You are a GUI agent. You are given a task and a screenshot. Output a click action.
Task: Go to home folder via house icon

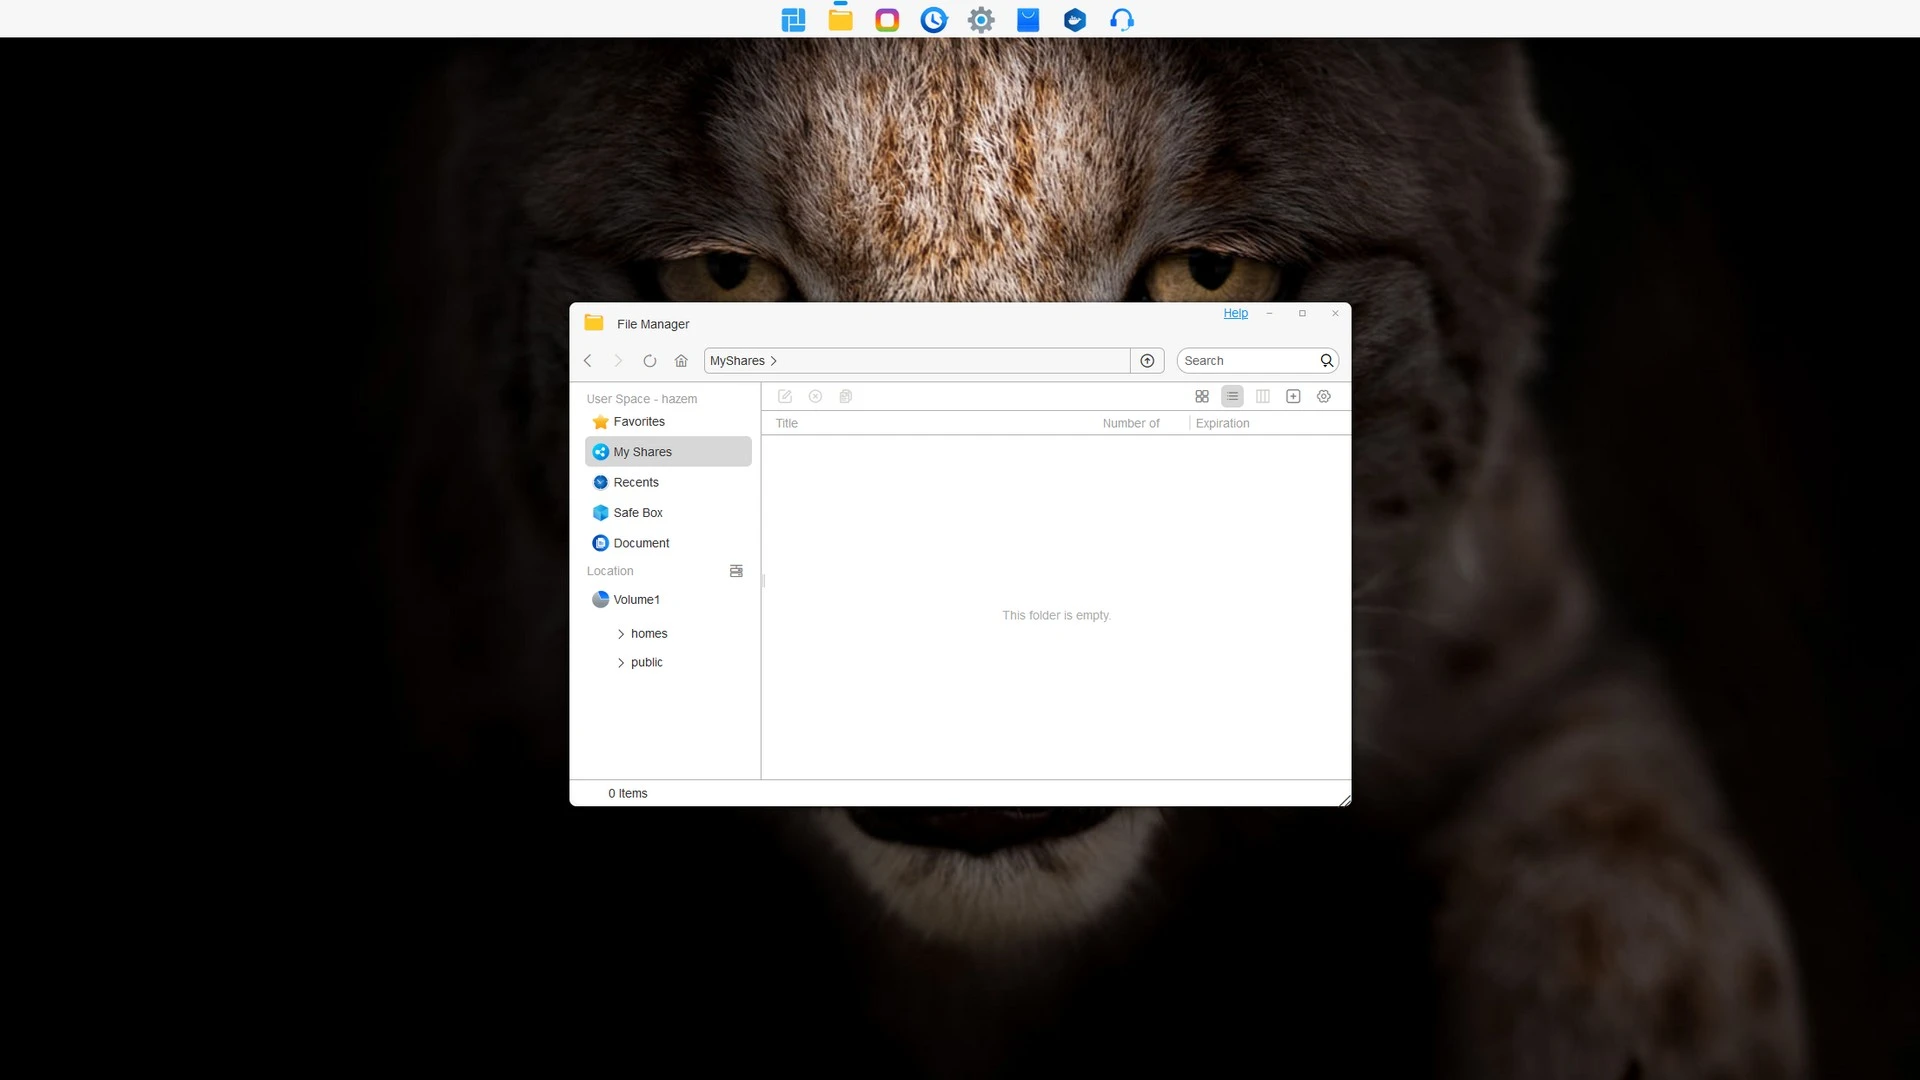point(681,361)
